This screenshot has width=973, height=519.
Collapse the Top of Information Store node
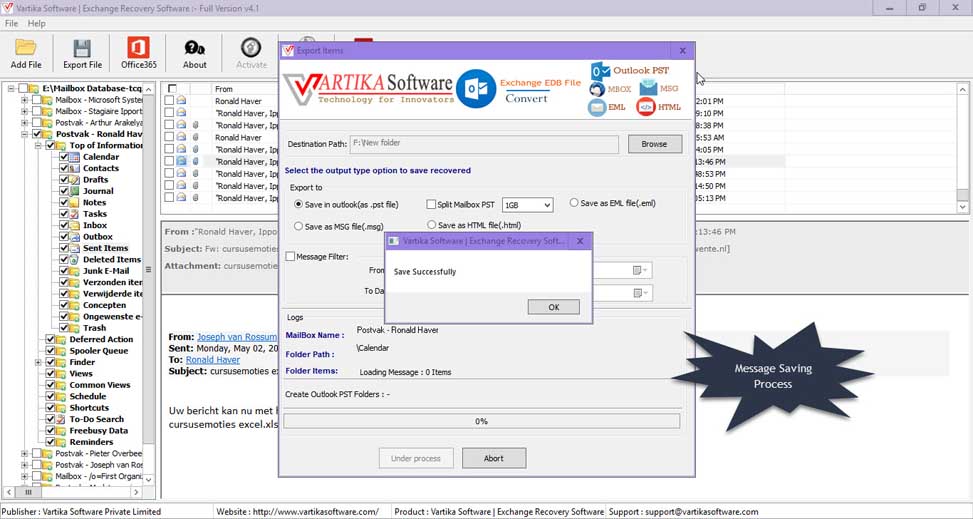[x=38, y=145]
